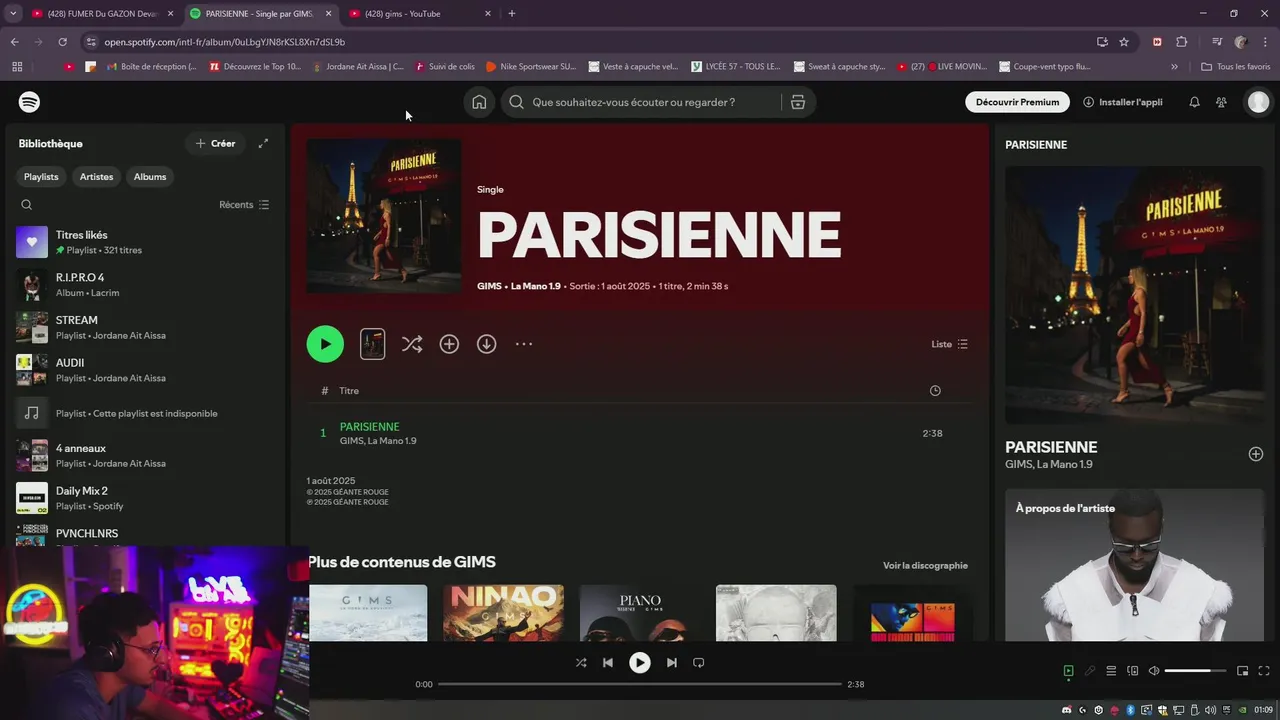
Task: Switch to gims - YouTube tab
Action: [419, 13]
